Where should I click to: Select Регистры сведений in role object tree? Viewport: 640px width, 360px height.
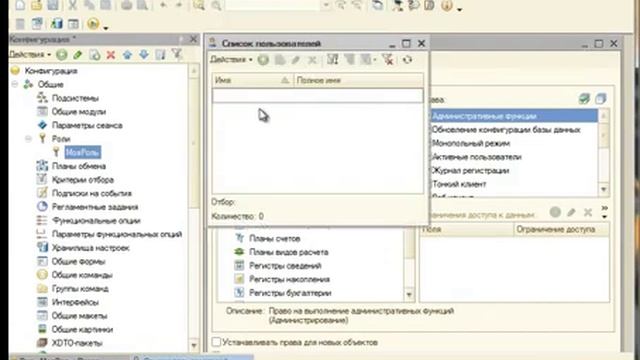tap(285, 266)
